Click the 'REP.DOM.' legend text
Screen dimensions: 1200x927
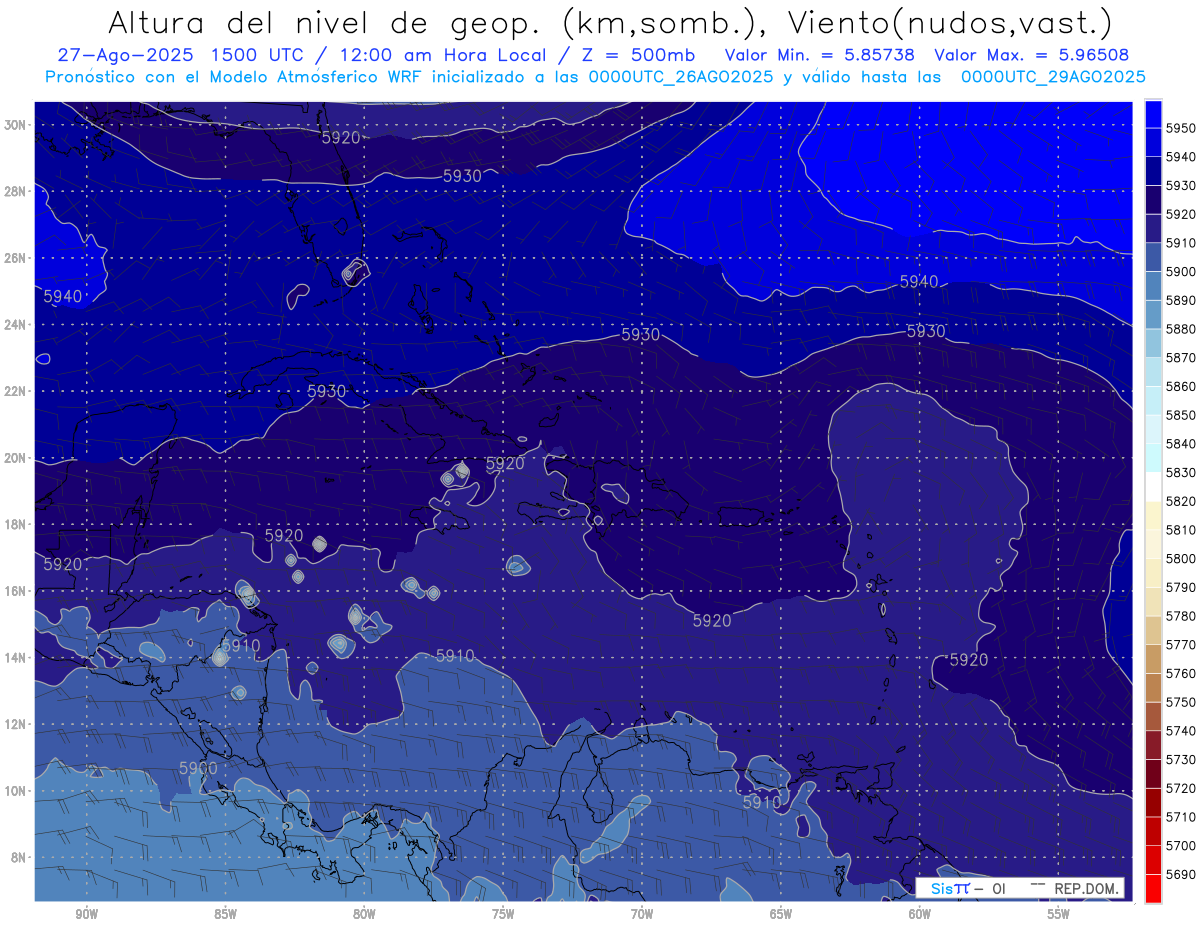[x=1086, y=888]
